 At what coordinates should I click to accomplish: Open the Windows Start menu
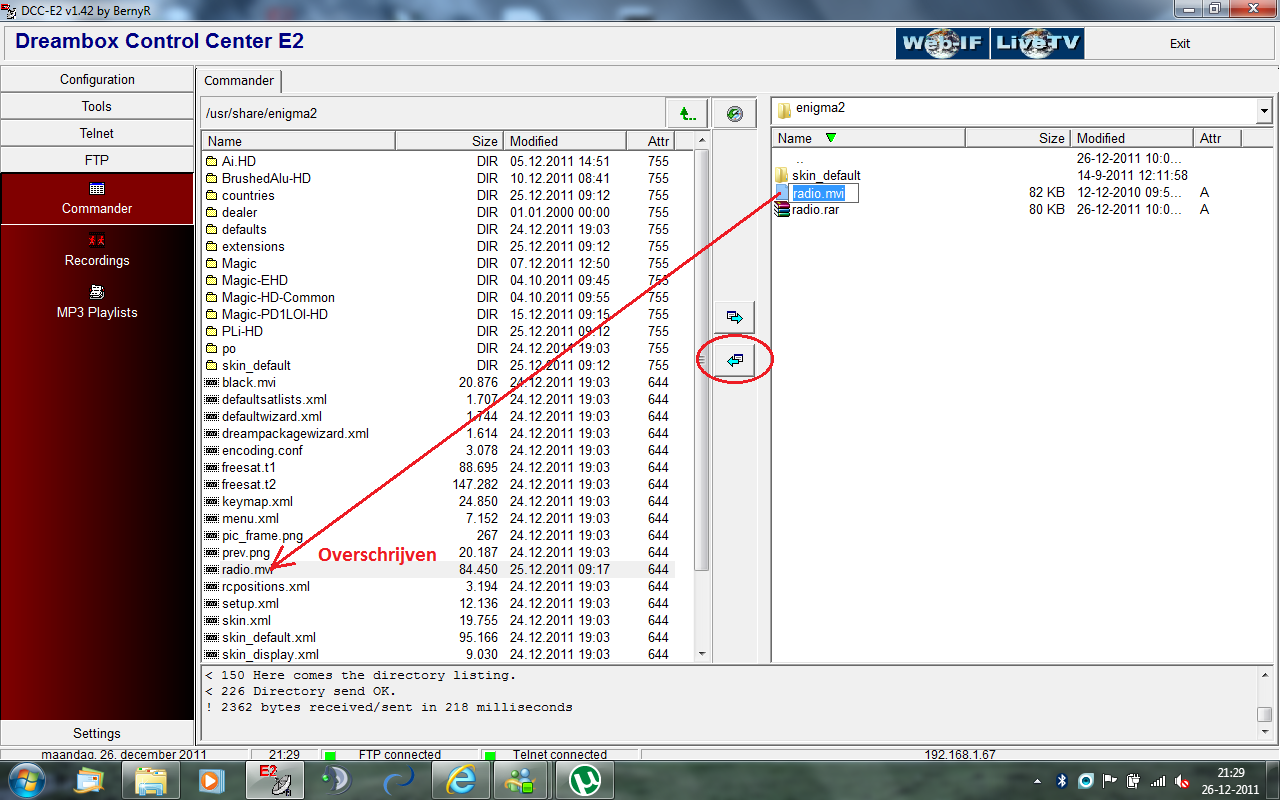26,780
